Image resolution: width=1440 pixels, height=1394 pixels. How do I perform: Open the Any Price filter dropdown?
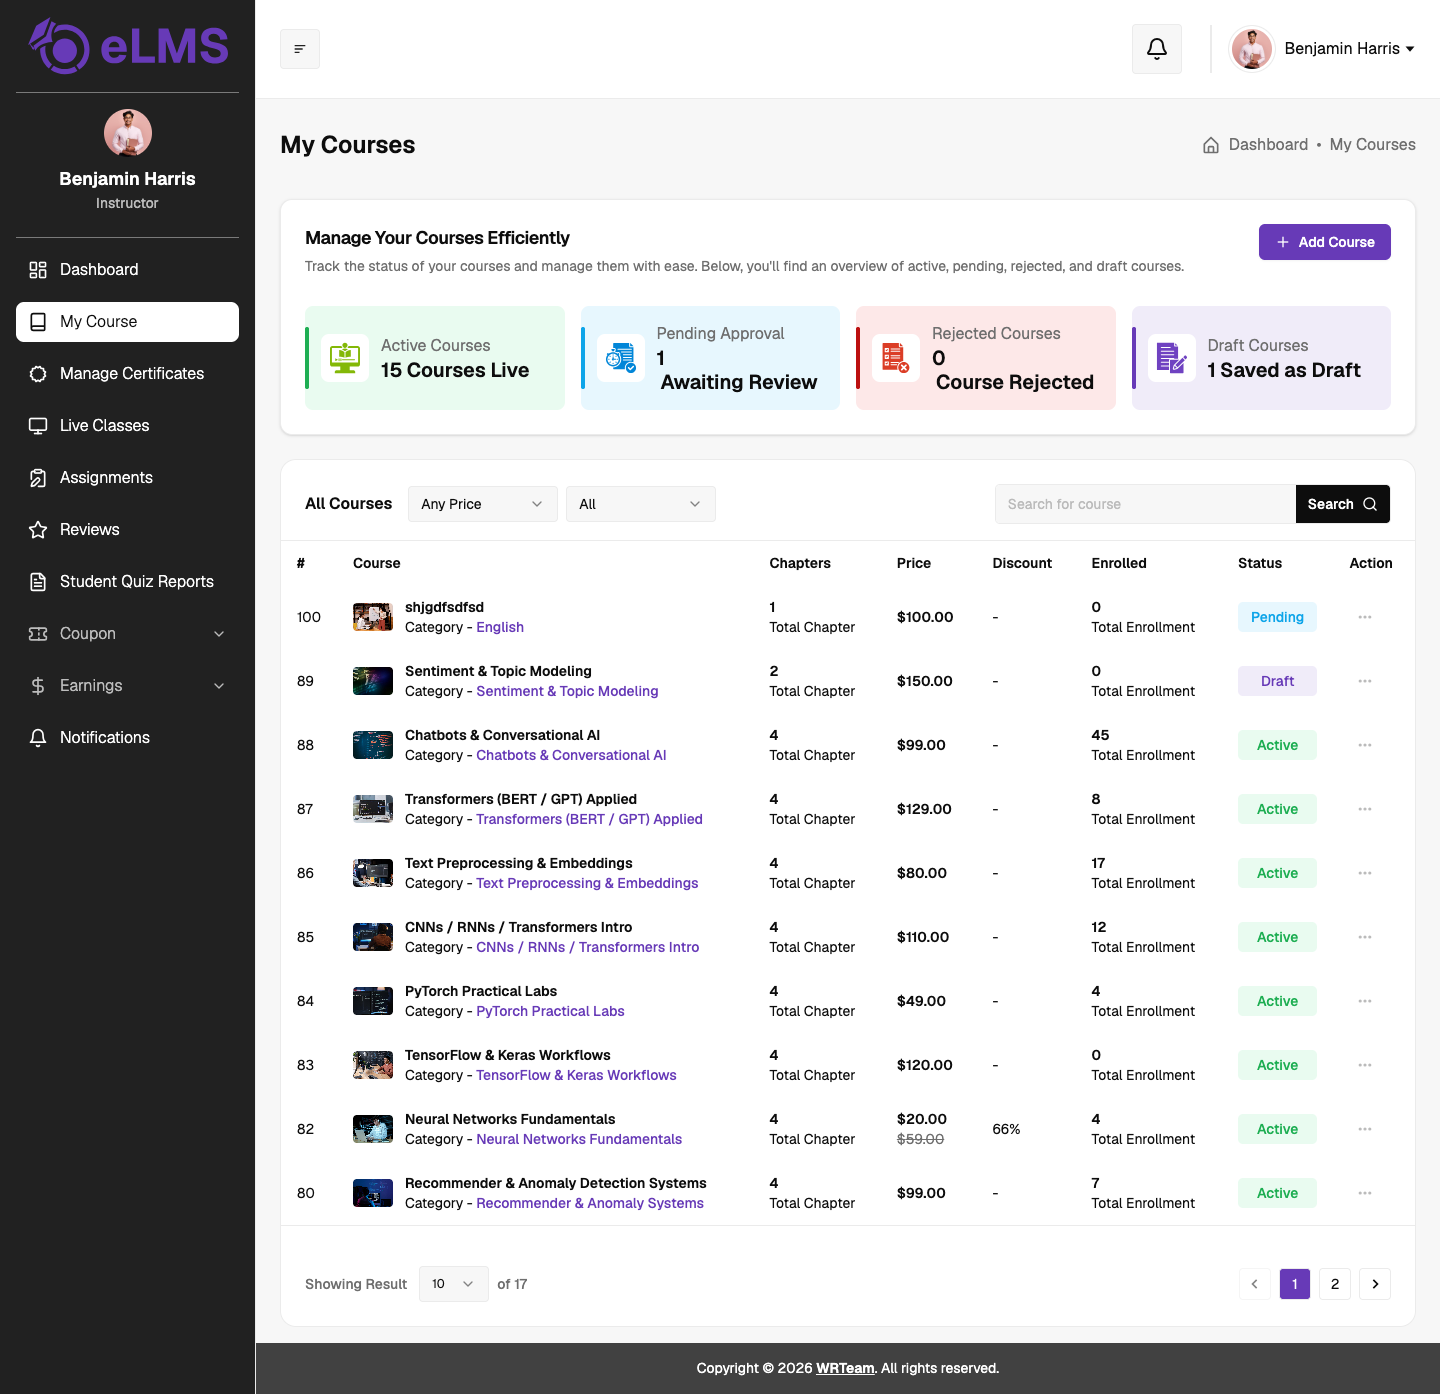(x=483, y=504)
